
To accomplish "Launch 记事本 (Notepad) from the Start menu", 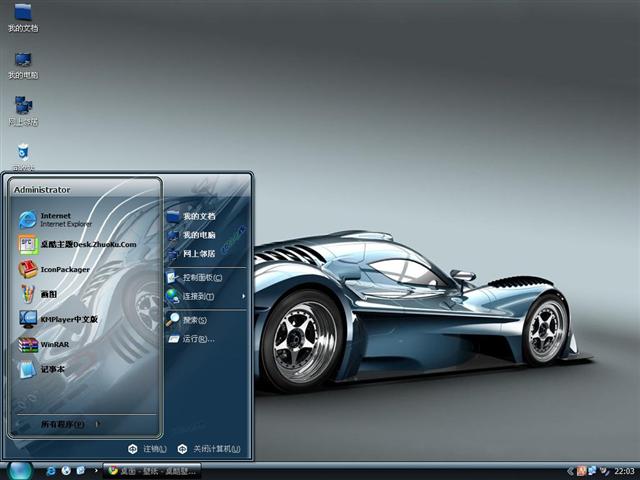I will (x=50, y=369).
